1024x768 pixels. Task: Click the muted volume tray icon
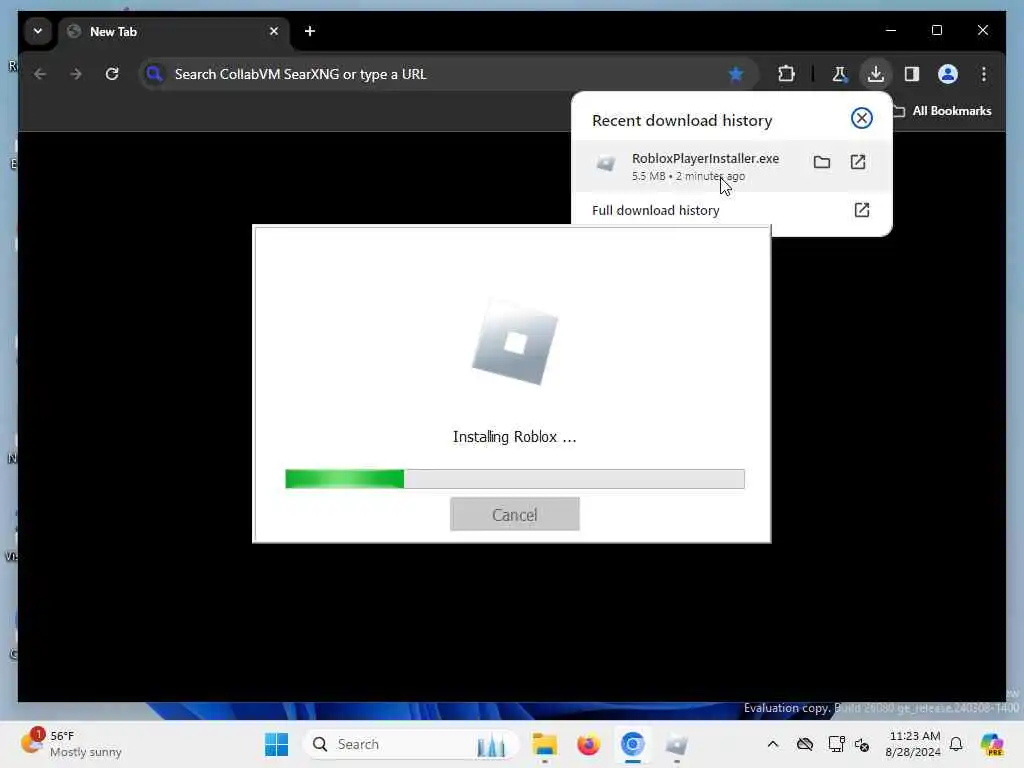pyautogui.click(x=862, y=744)
